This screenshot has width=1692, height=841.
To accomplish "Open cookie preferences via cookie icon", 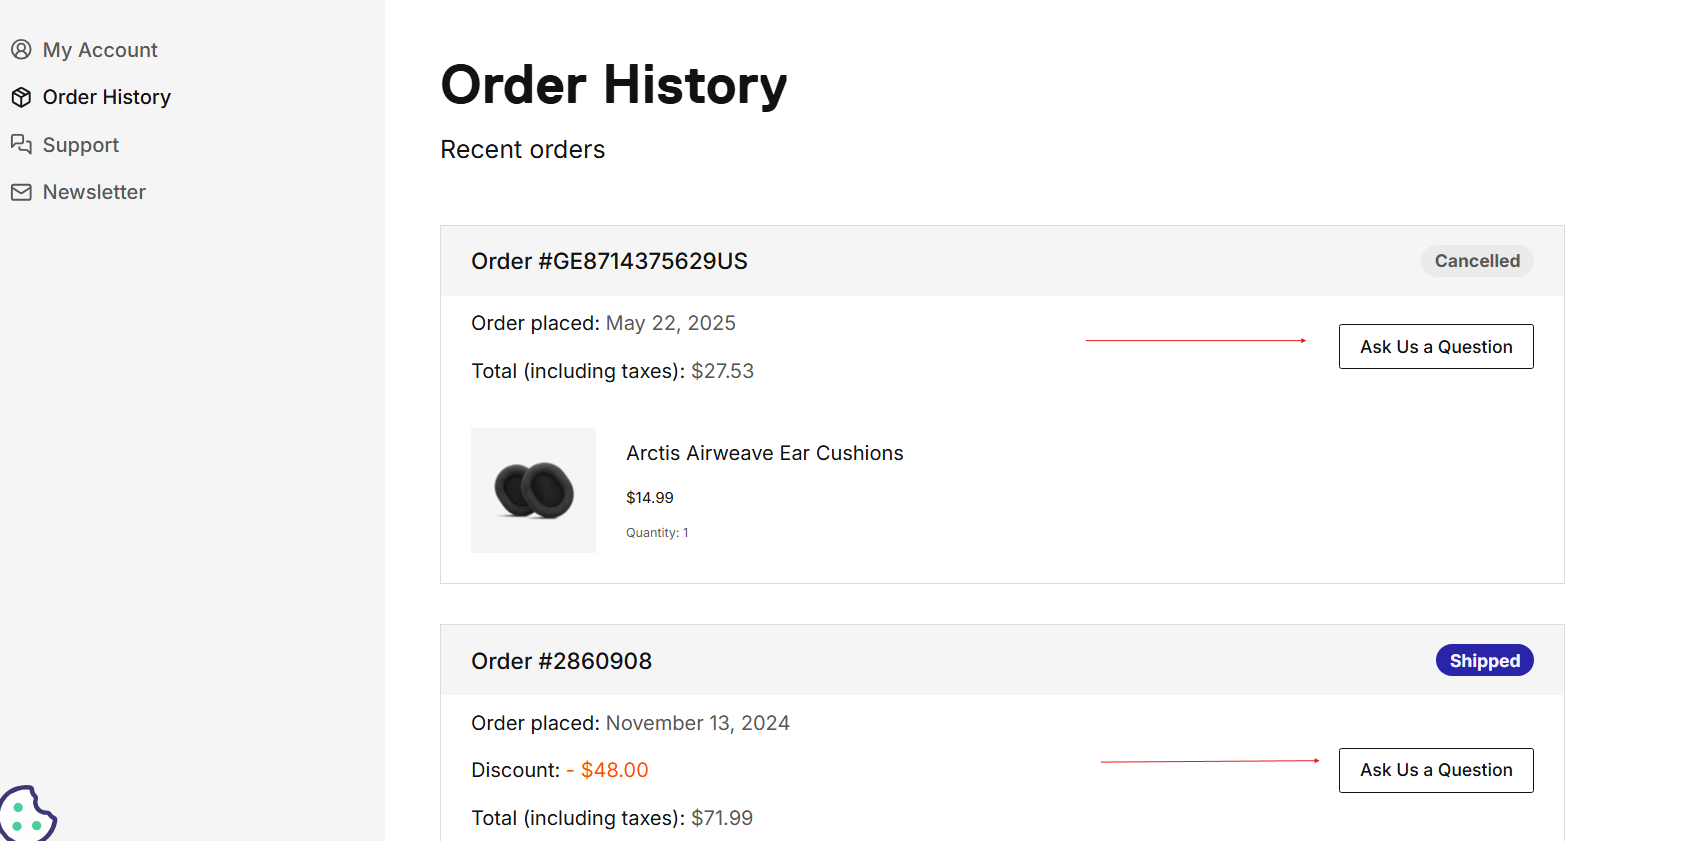I will click(27, 814).
